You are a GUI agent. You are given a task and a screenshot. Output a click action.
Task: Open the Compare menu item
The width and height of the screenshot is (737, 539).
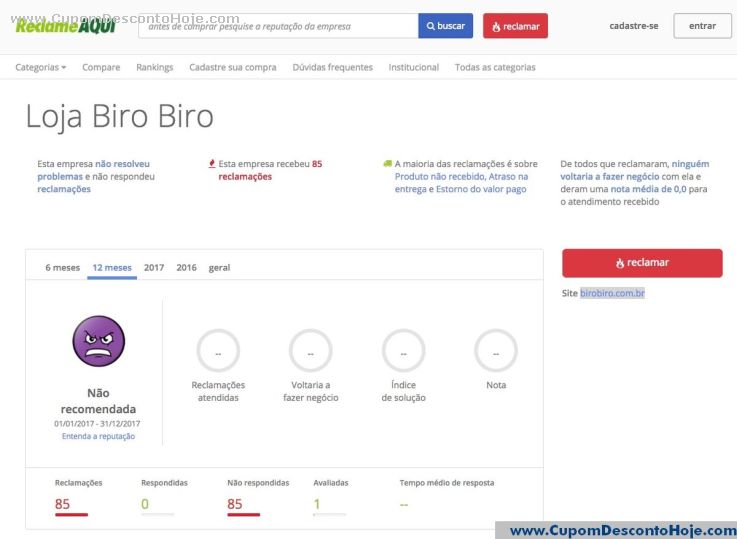click(x=101, y=67)
